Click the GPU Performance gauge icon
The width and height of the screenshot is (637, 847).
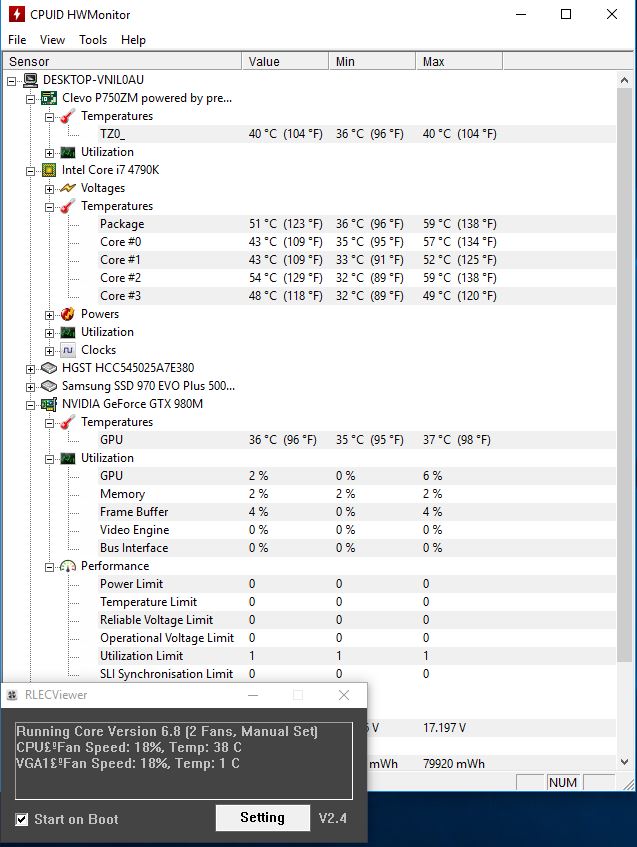point(68,566)
